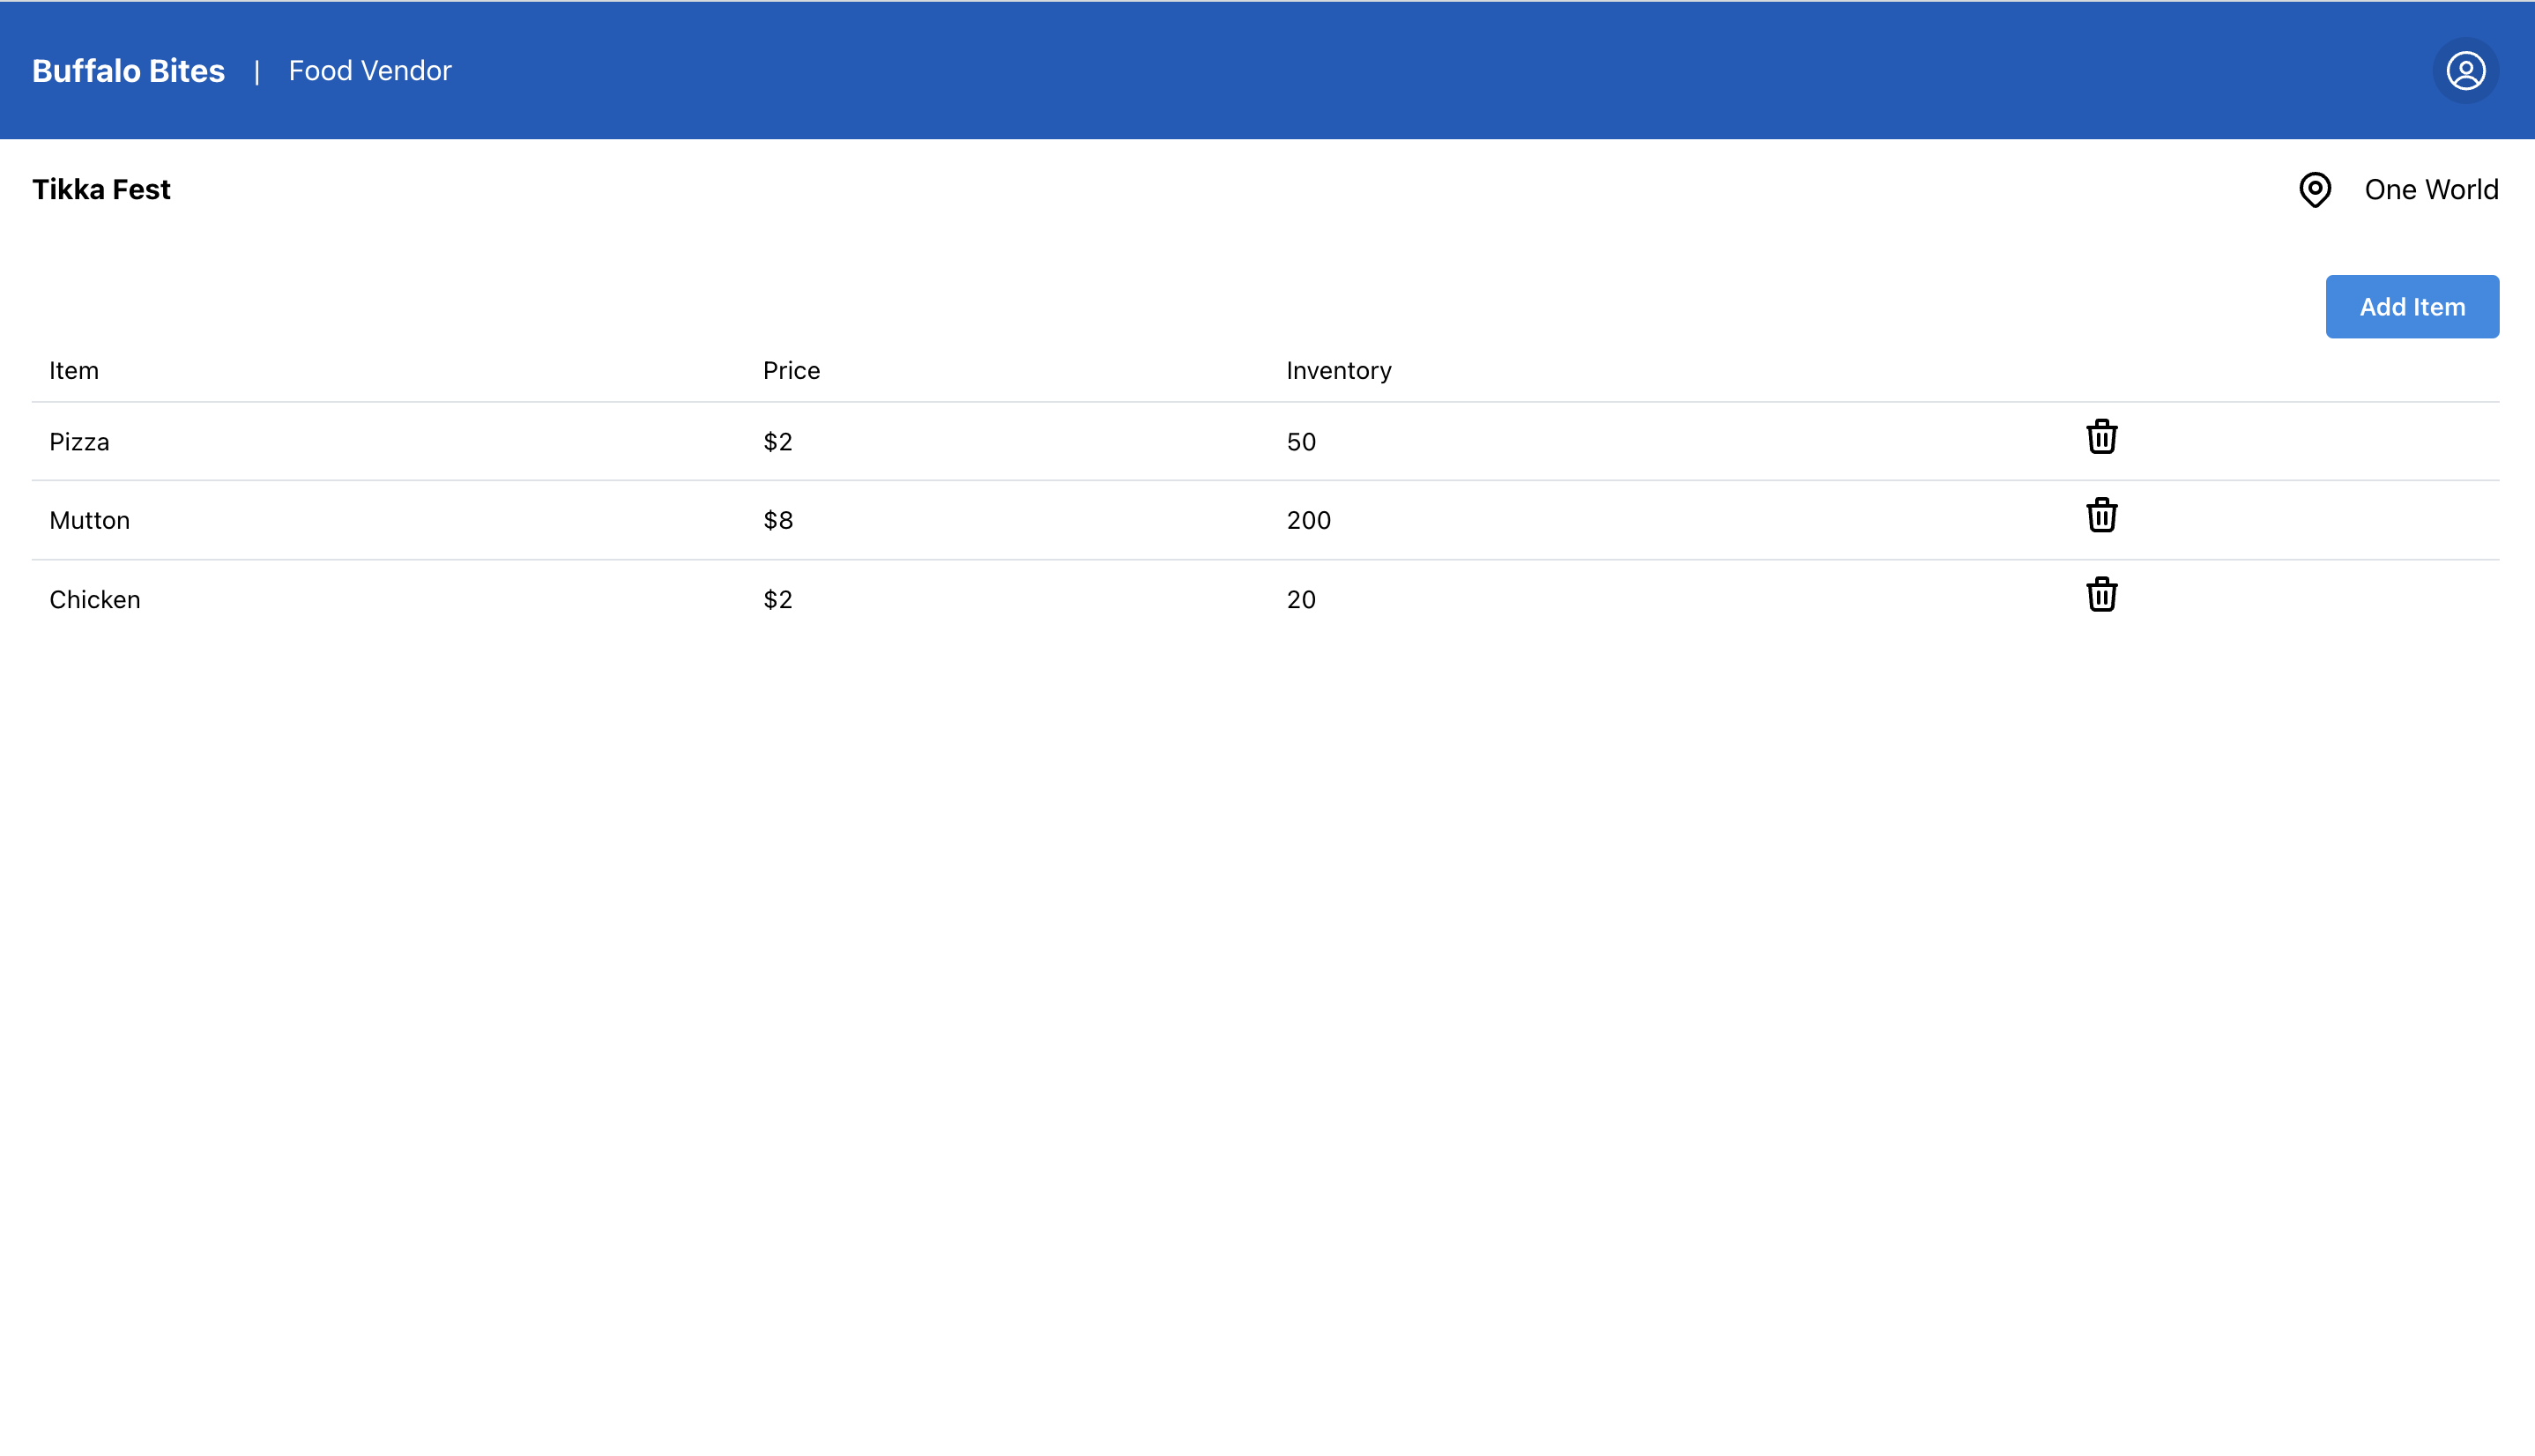Click the Mutton inventory value 200
This screenshot has height=1456, width=2535.
(1308, 521)
